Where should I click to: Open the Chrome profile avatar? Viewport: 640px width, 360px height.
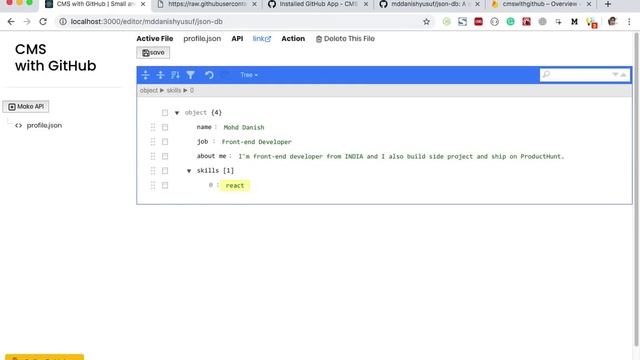[612, 22]
